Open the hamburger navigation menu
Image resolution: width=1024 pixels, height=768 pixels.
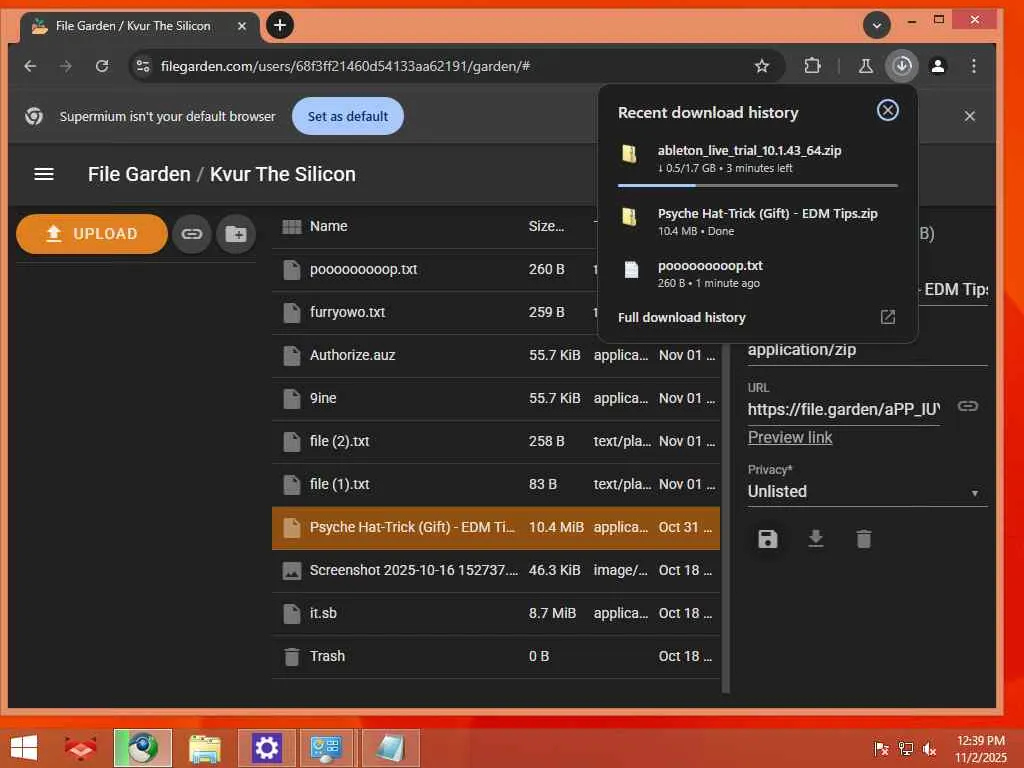tap(44, 174)
